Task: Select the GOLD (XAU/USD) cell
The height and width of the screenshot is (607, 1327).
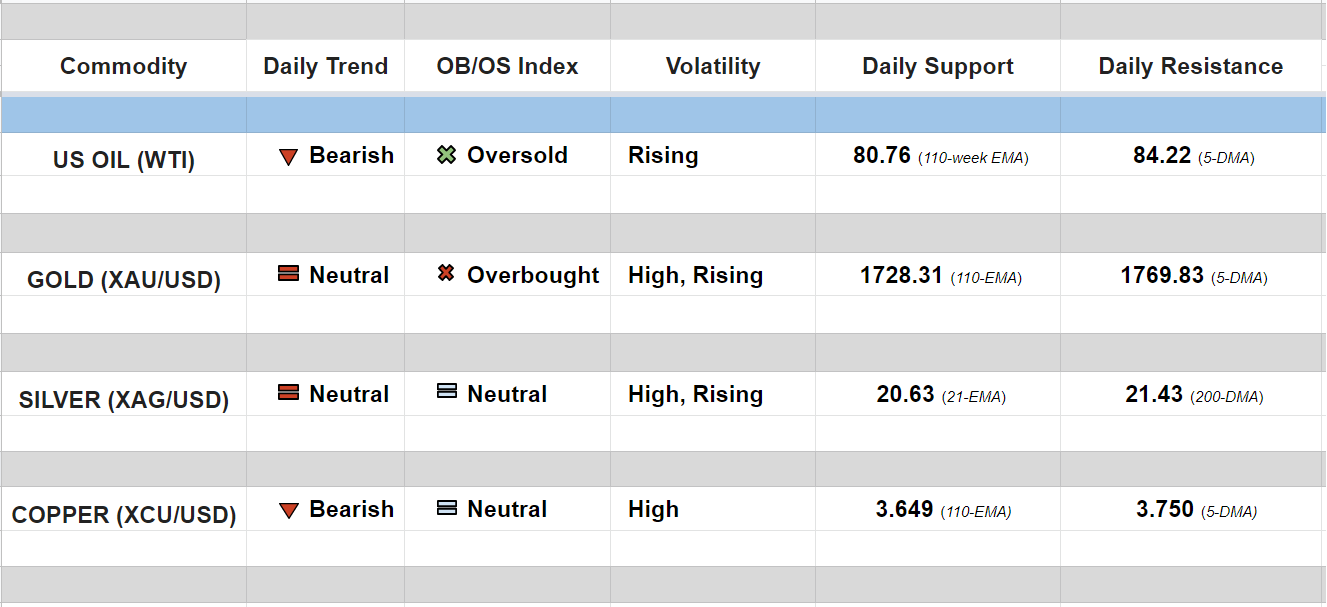Action: [x=123, y=279]
